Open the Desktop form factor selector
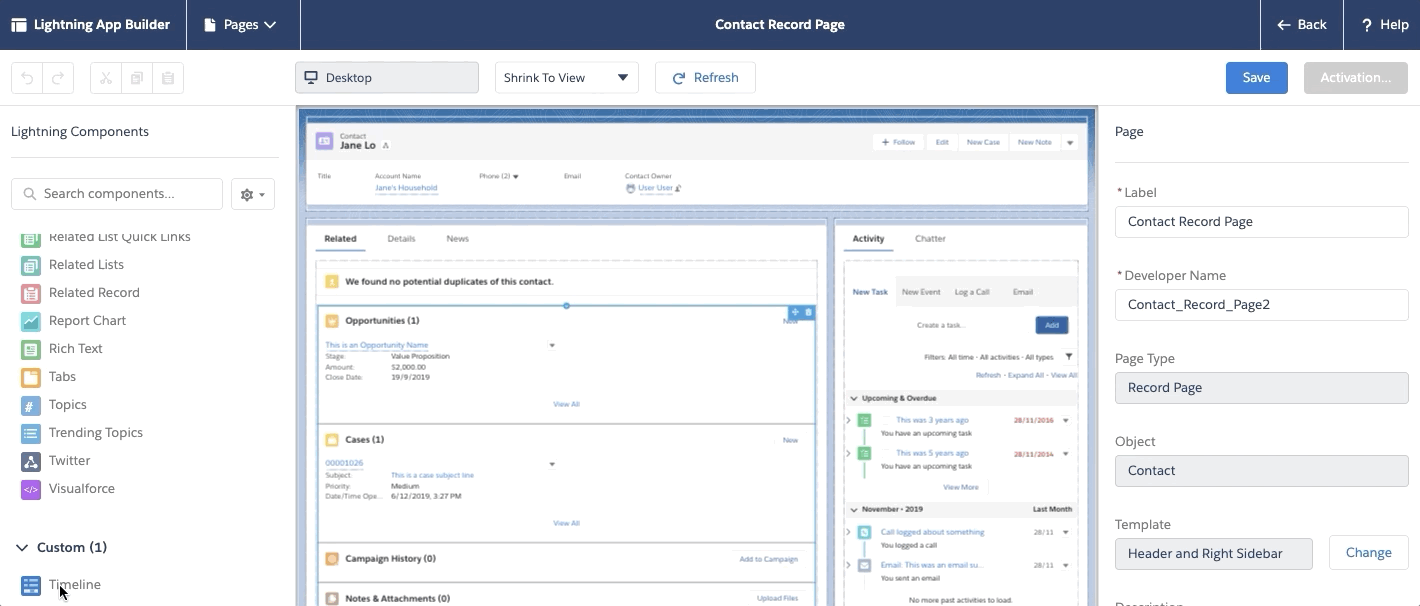 point(387,78)
